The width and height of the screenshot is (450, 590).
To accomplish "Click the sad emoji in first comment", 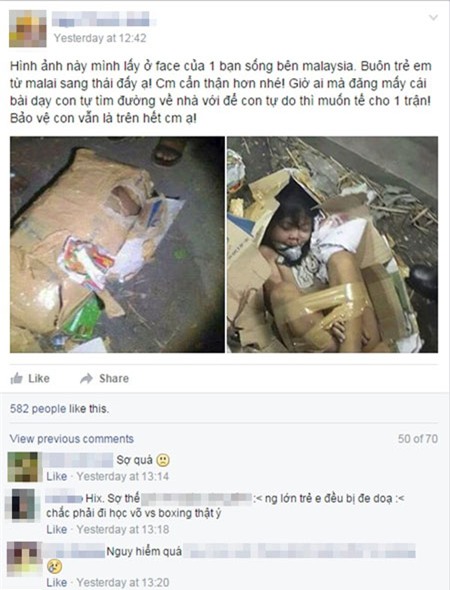I will (163, 460).
